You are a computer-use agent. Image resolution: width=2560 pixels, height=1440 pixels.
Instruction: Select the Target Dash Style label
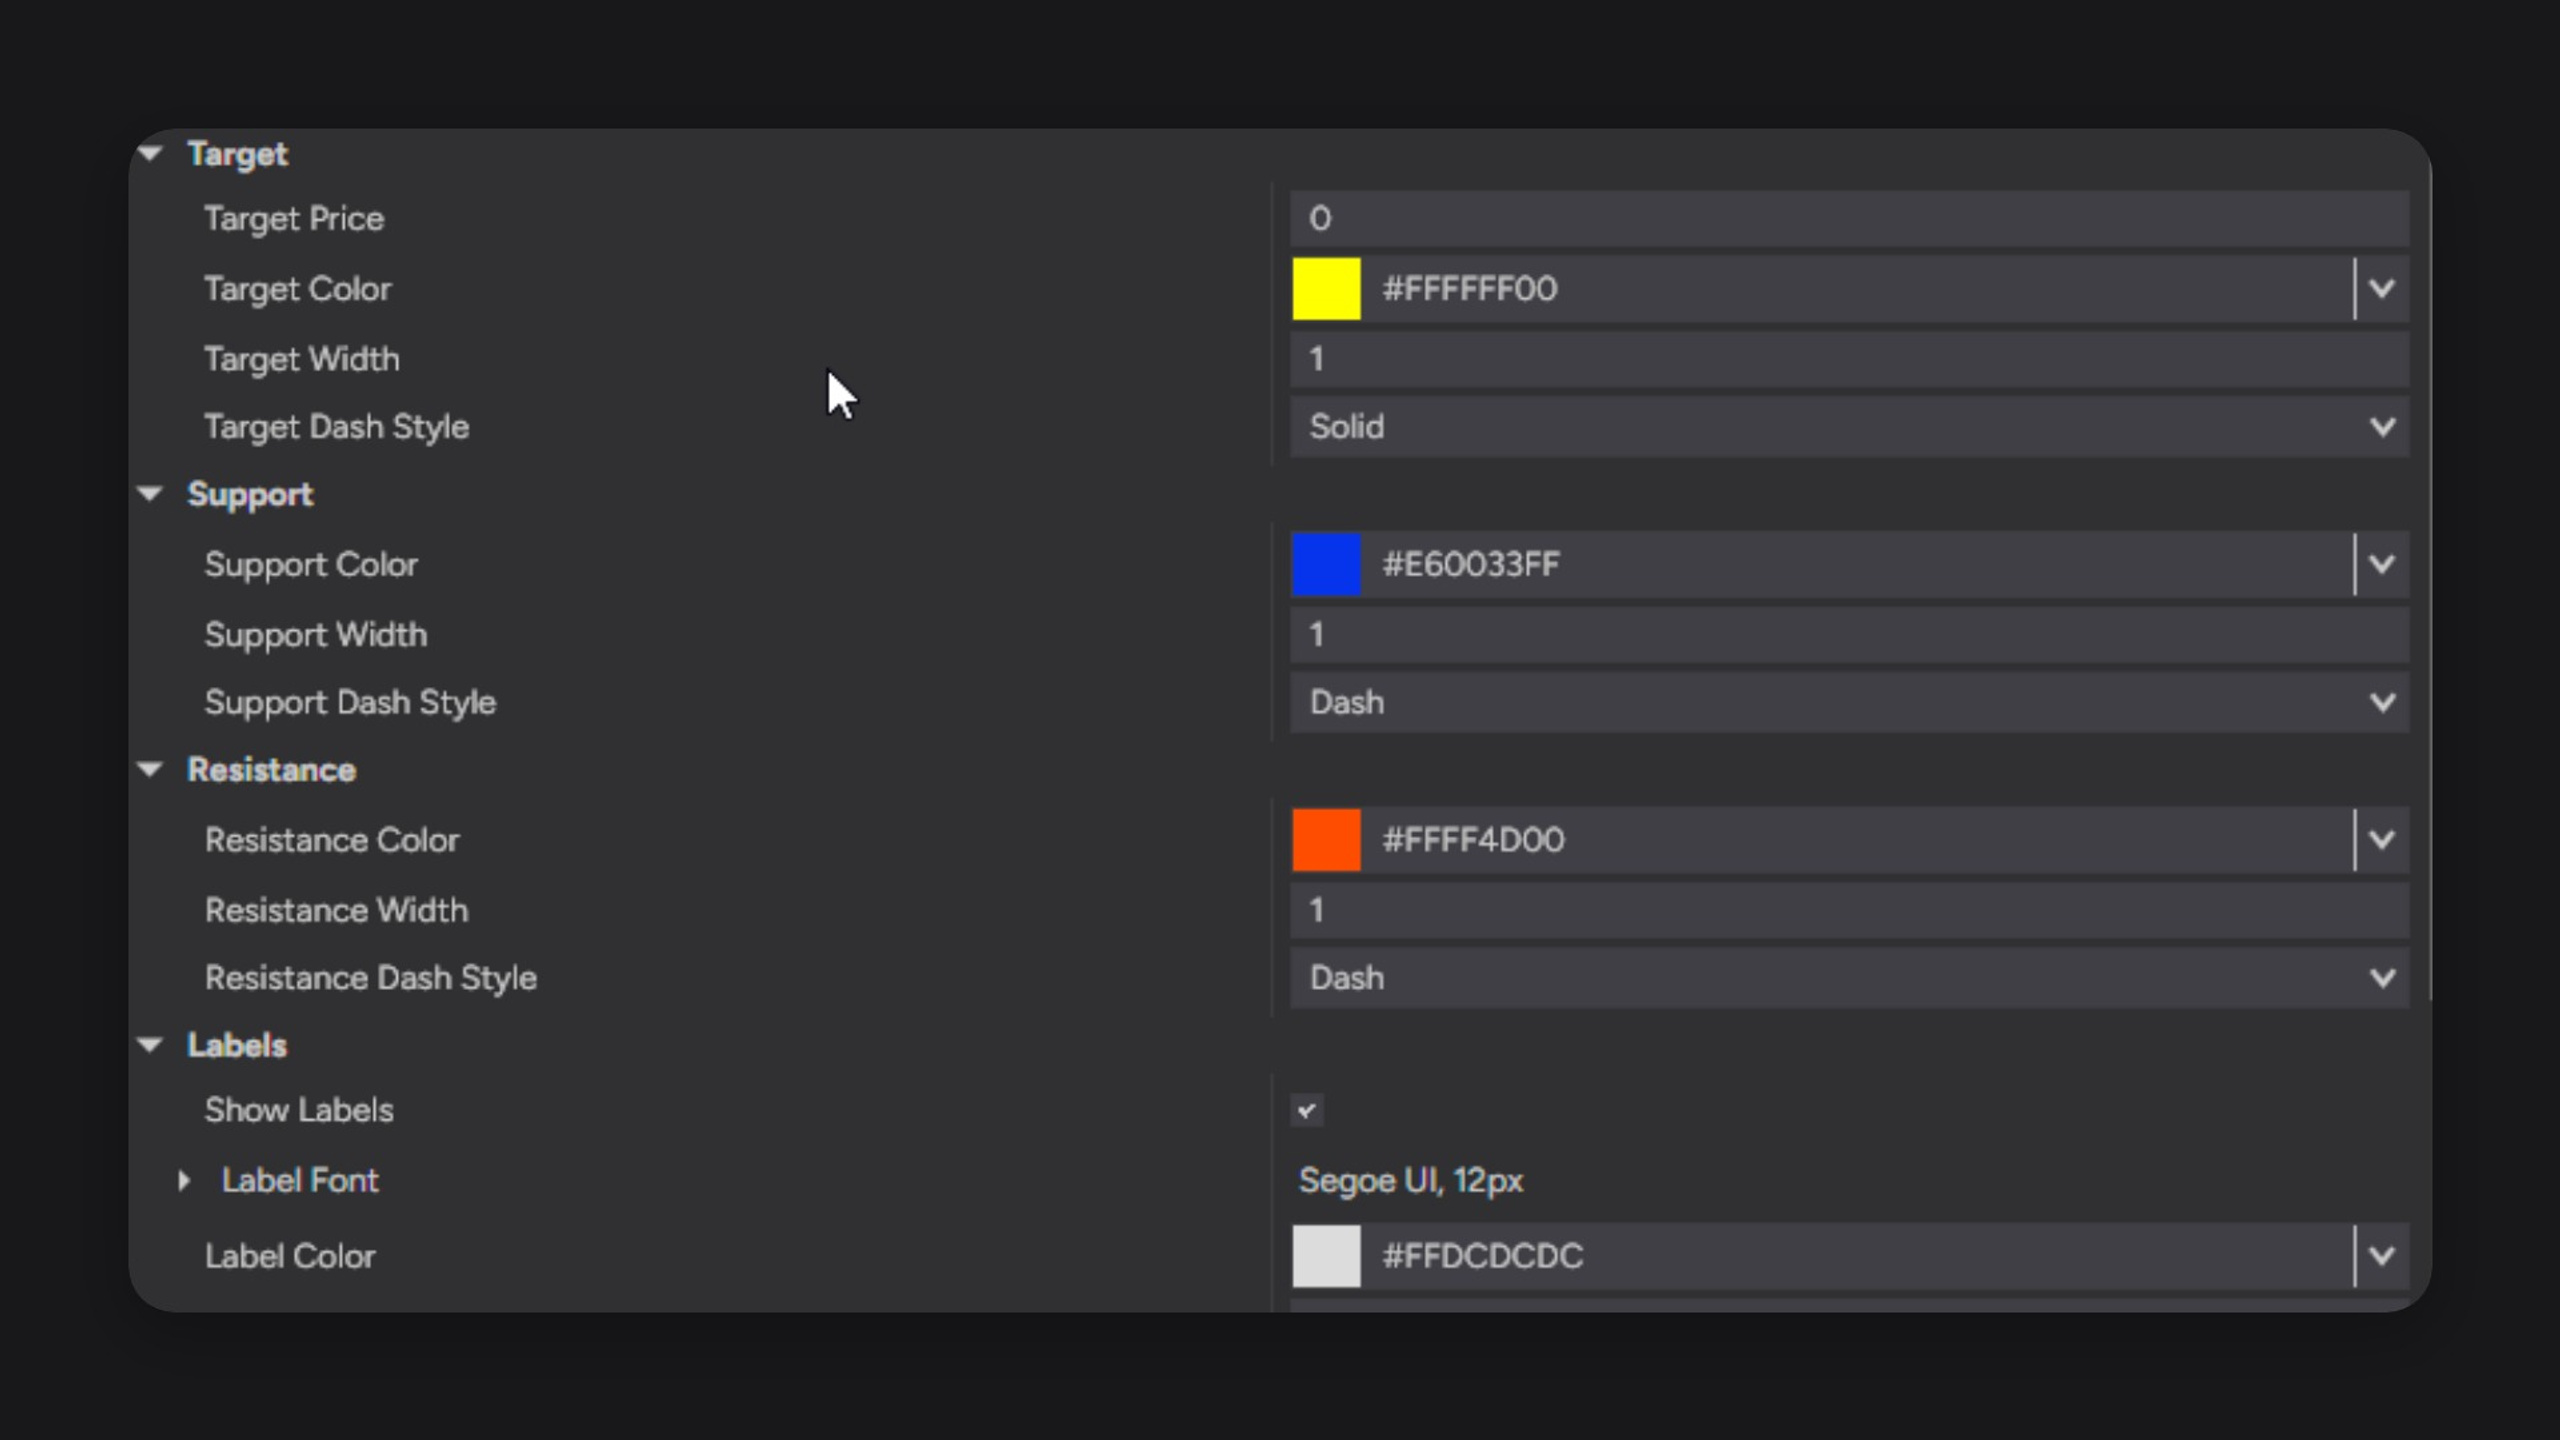(x=336, y=427)
